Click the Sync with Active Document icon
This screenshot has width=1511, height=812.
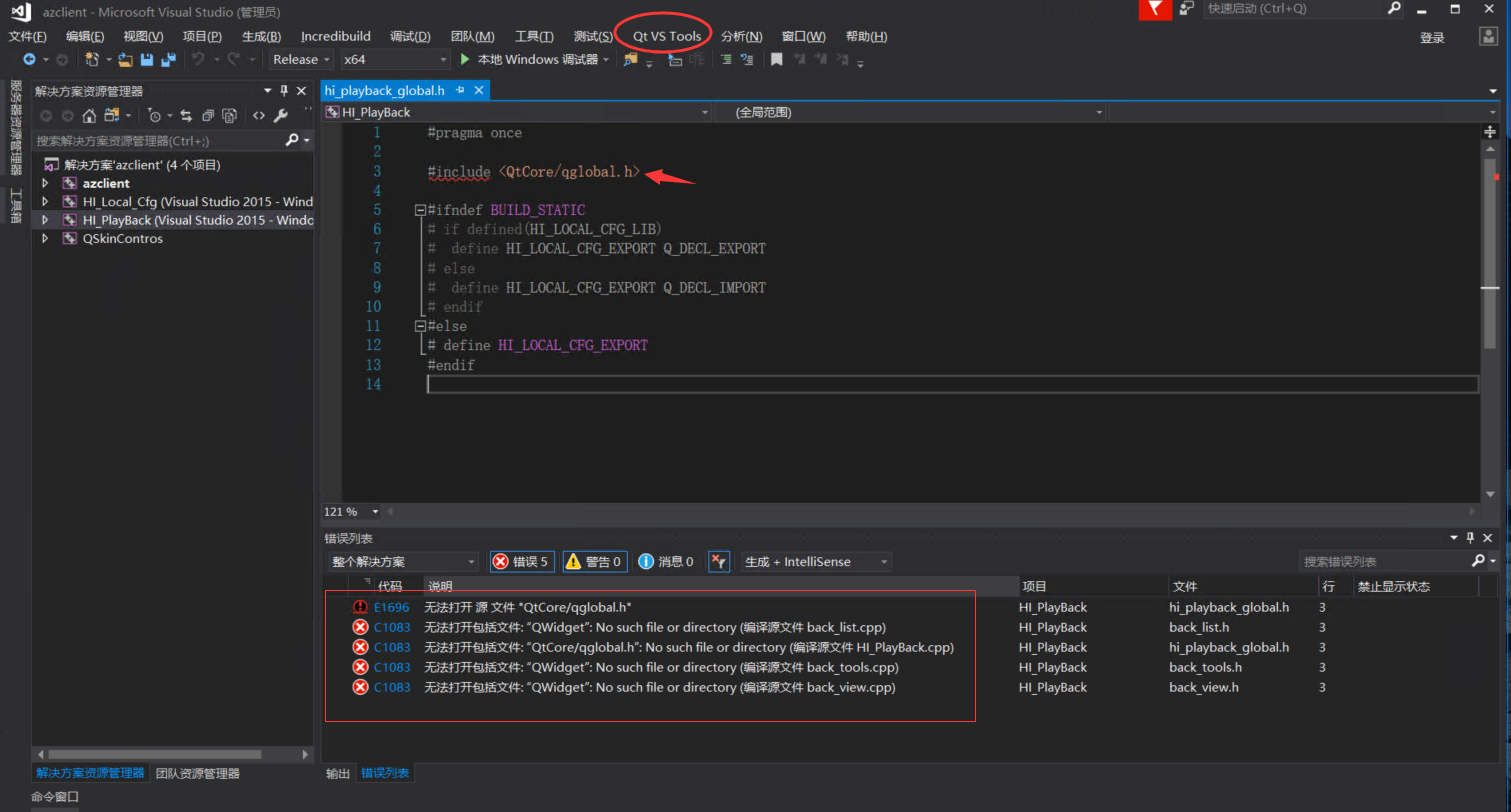[186, 115]
